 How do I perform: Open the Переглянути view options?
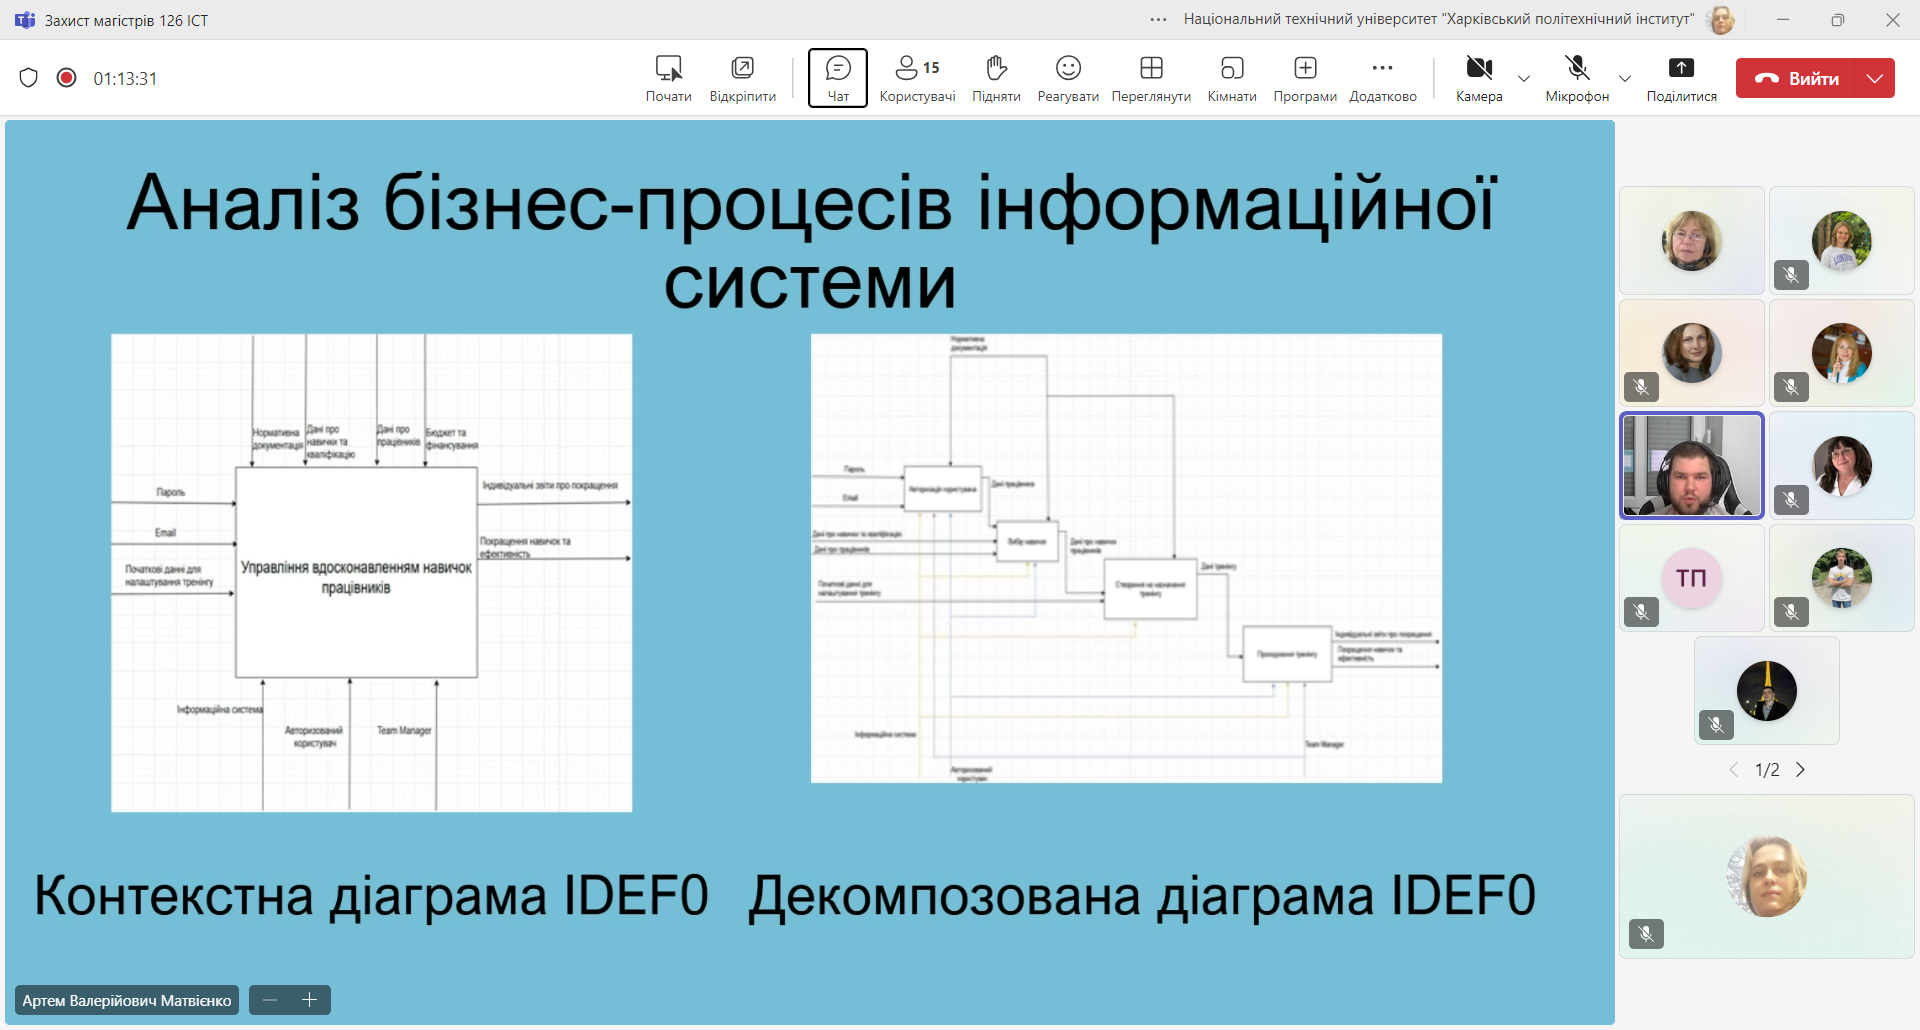pyautogui.click(x=1151, y=78)
